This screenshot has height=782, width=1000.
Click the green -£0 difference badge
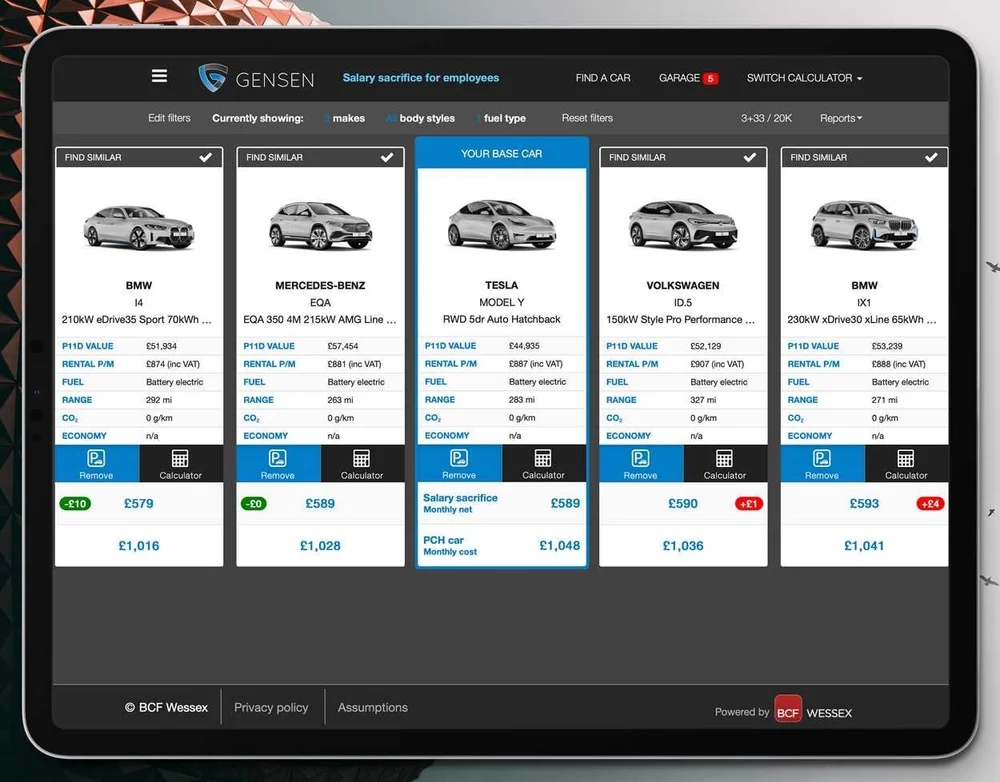coord(254,504)
